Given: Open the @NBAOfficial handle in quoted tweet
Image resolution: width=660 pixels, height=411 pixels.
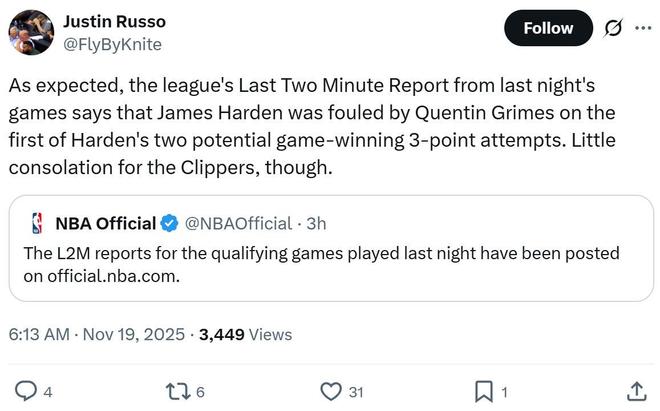Looking at the screenshot, I should (x=239, y=223).
